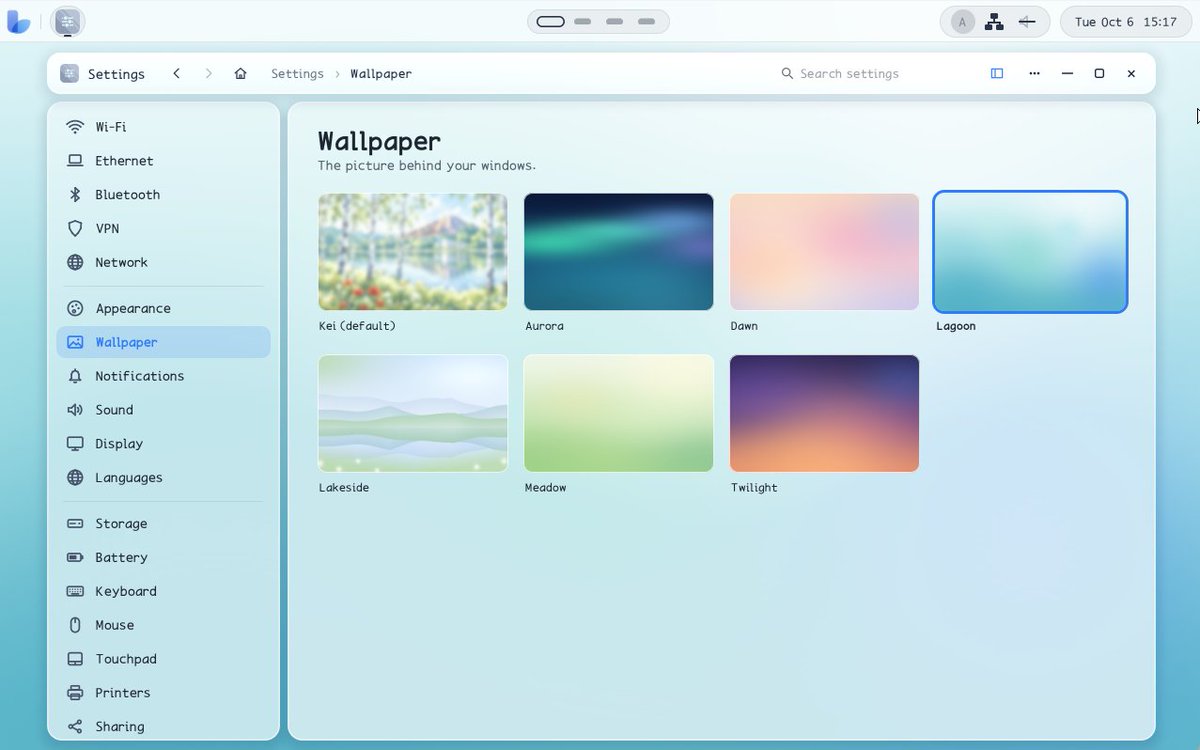Click the Sharing icon in sidebar
The width and height of the screenshot is (1200, 750).
tap(75, 727)
